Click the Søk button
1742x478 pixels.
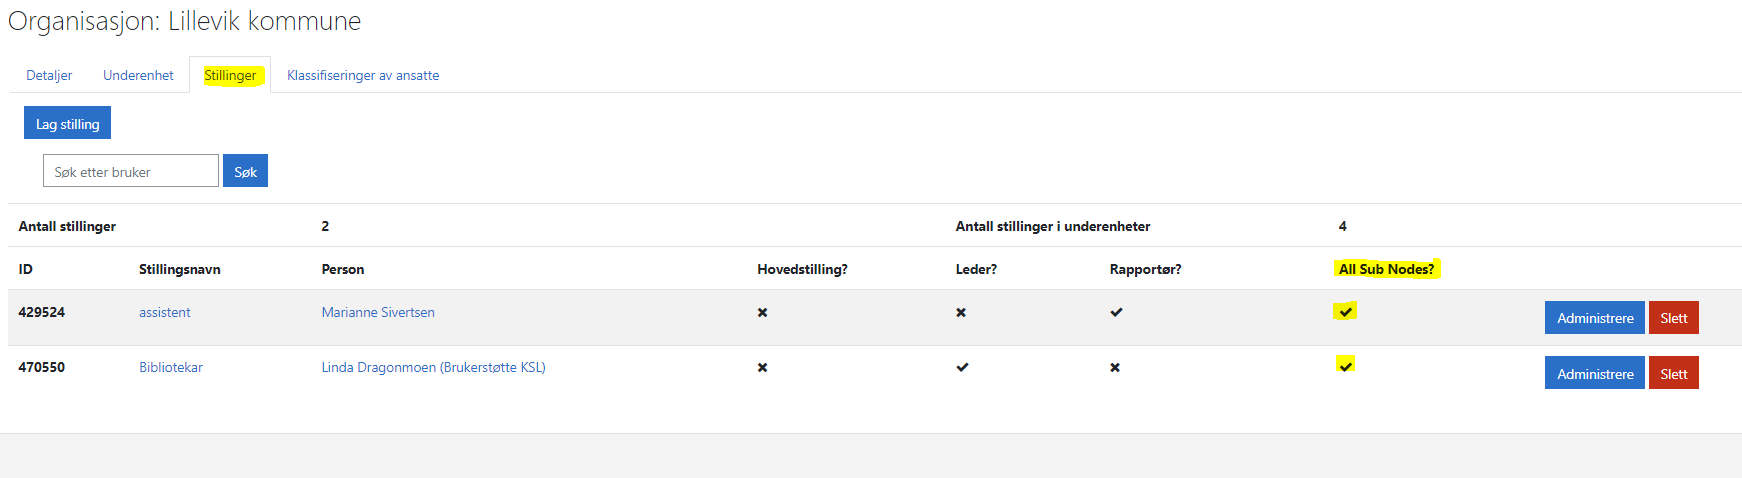[245, 171]
